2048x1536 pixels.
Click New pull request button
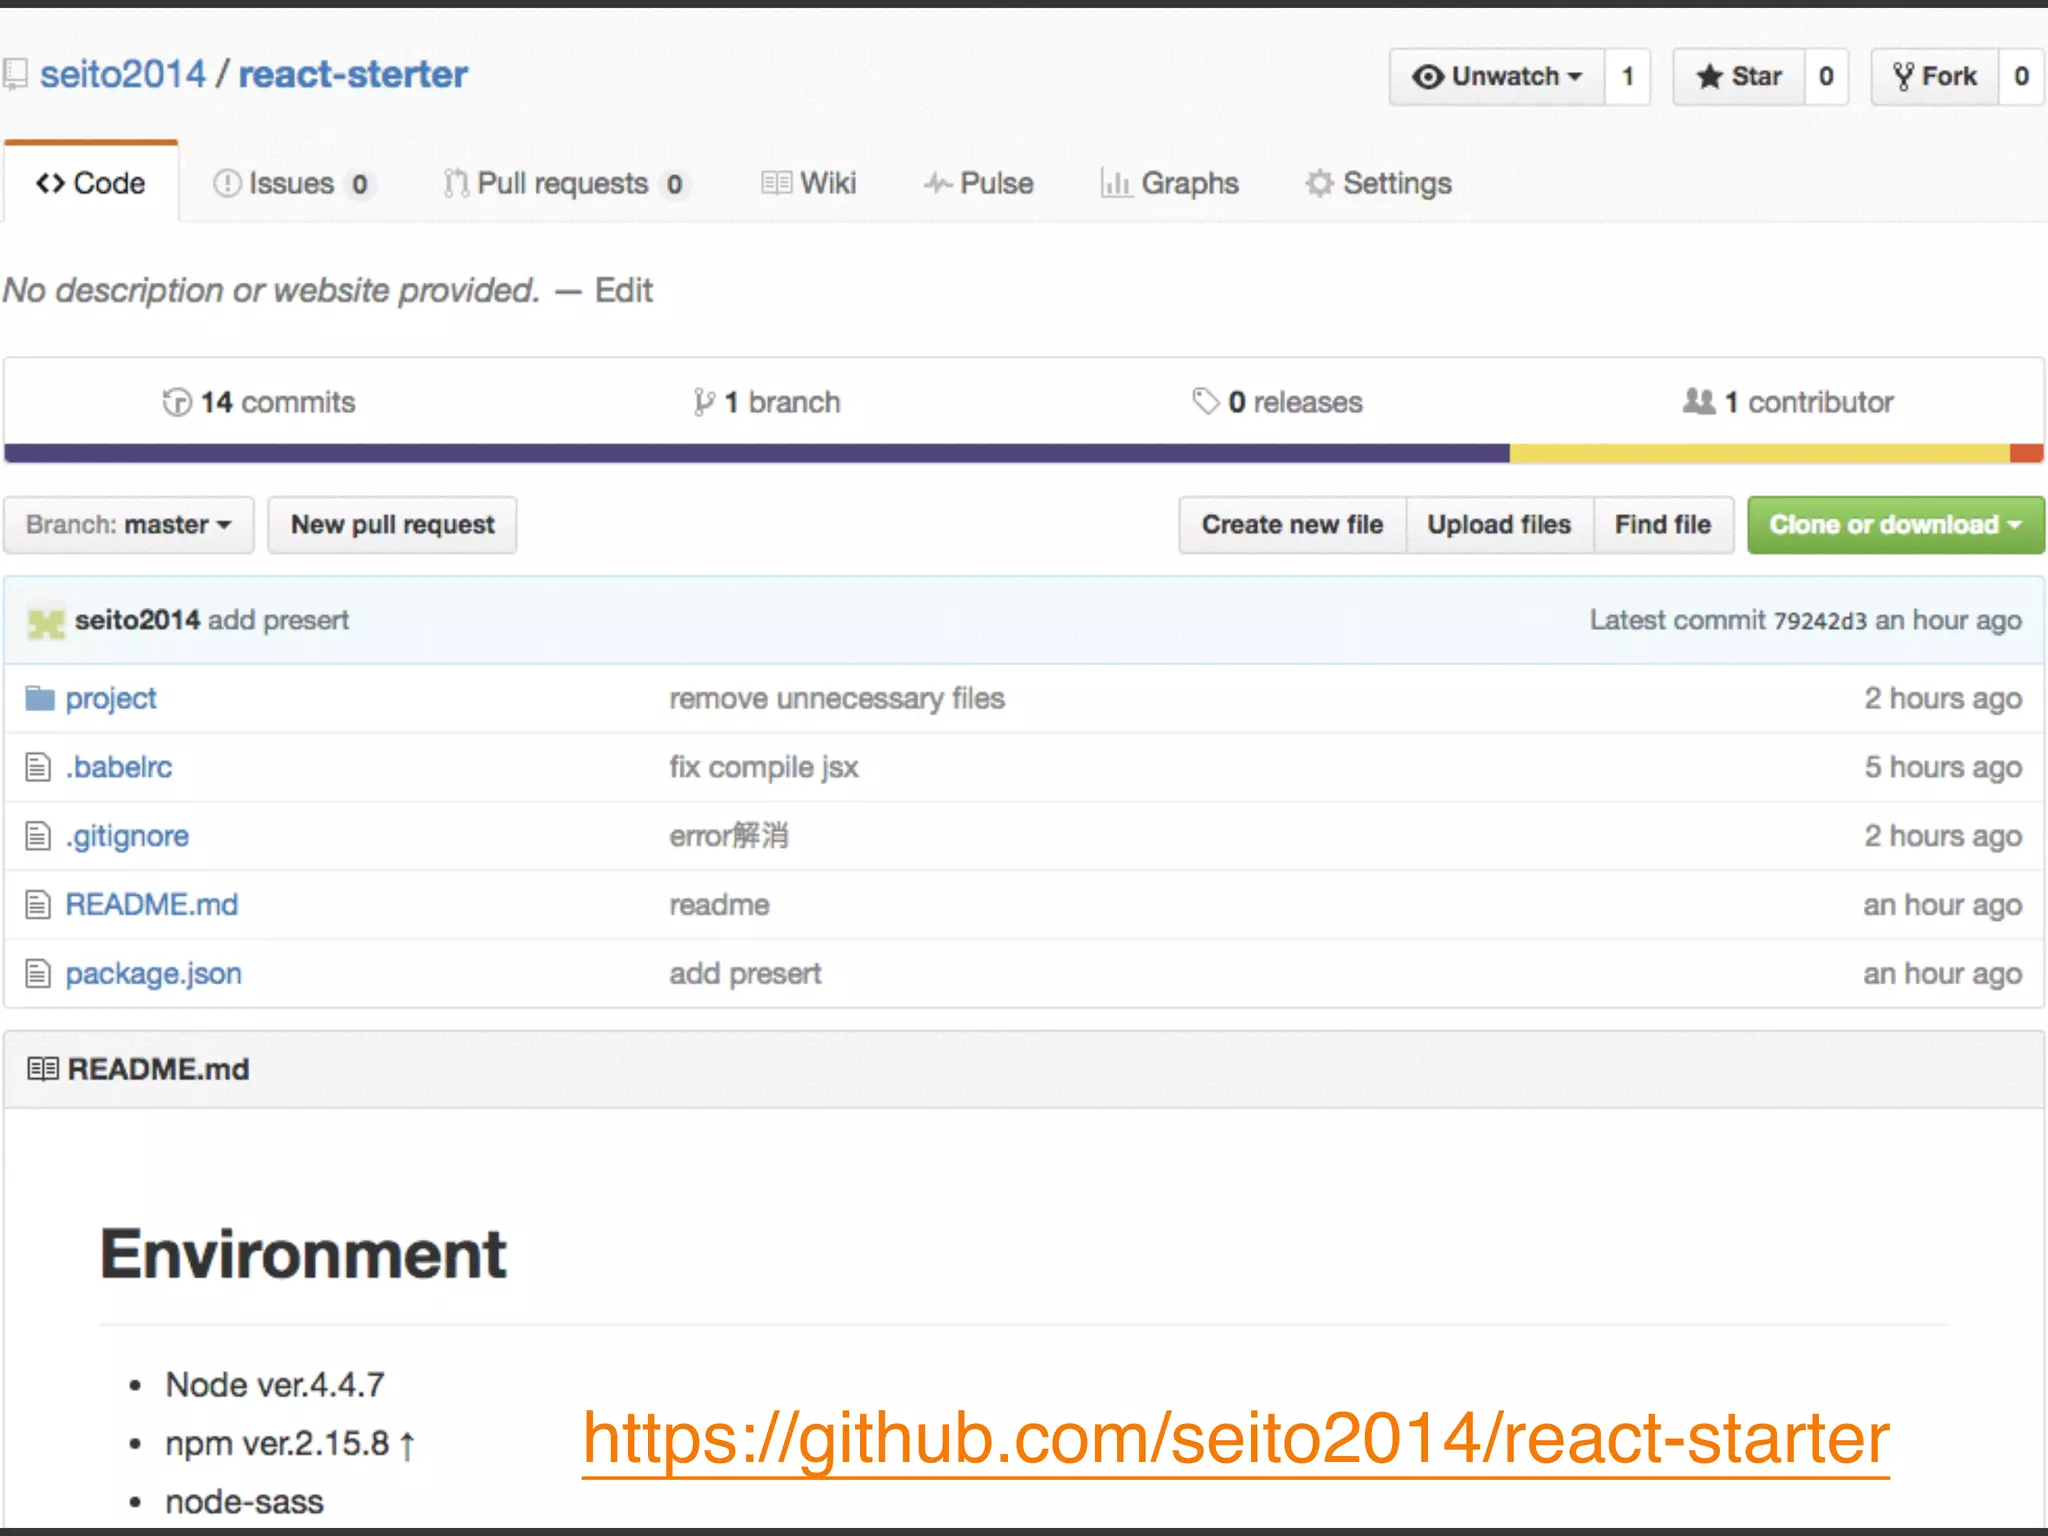point(392,525)
